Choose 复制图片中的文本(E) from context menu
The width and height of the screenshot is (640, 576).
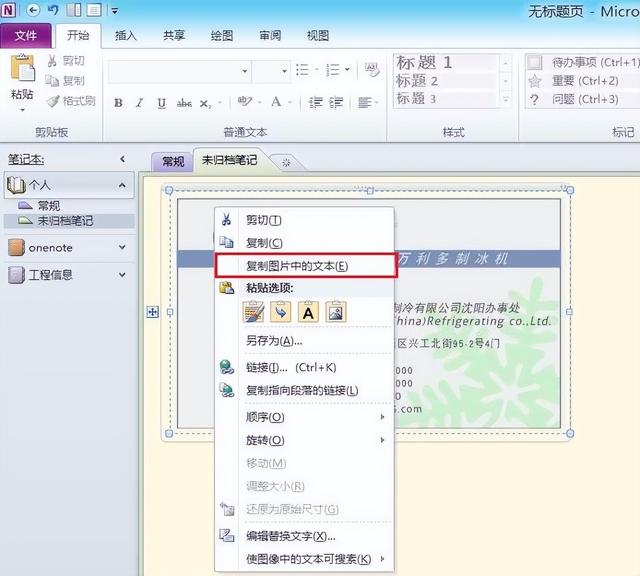click(306, 266)
